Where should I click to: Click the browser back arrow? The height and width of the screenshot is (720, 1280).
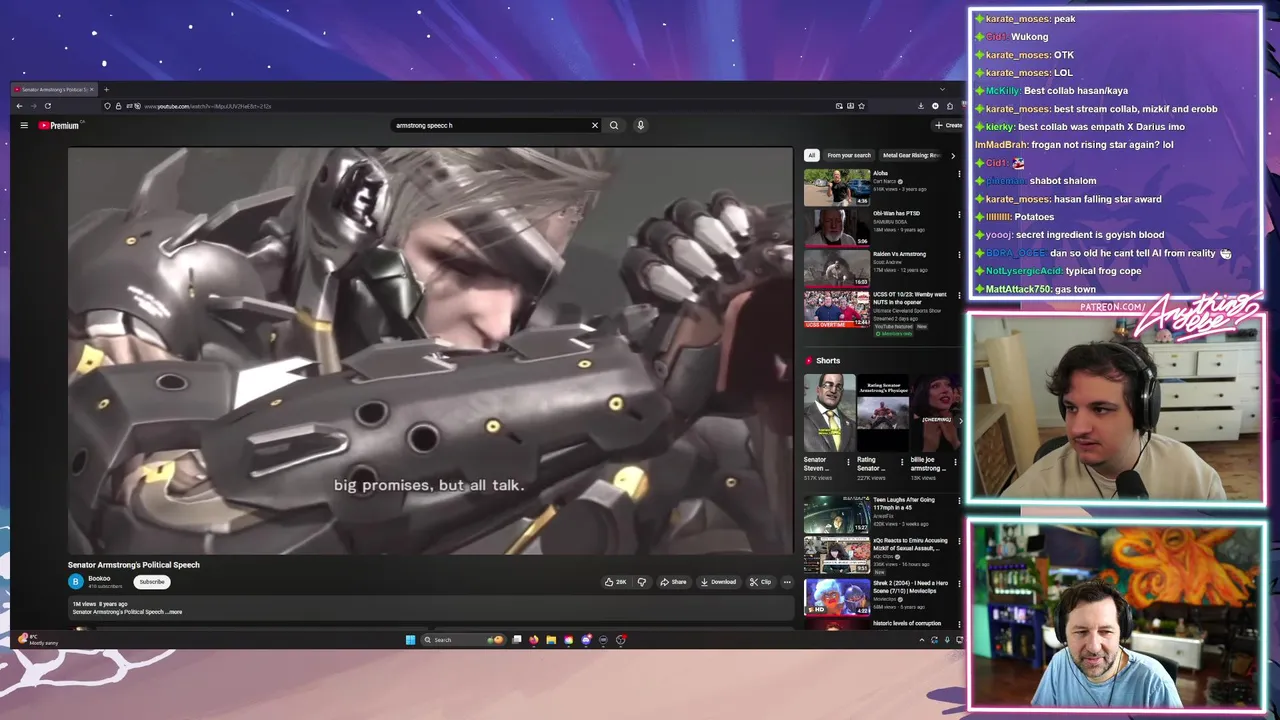[19, 106]
